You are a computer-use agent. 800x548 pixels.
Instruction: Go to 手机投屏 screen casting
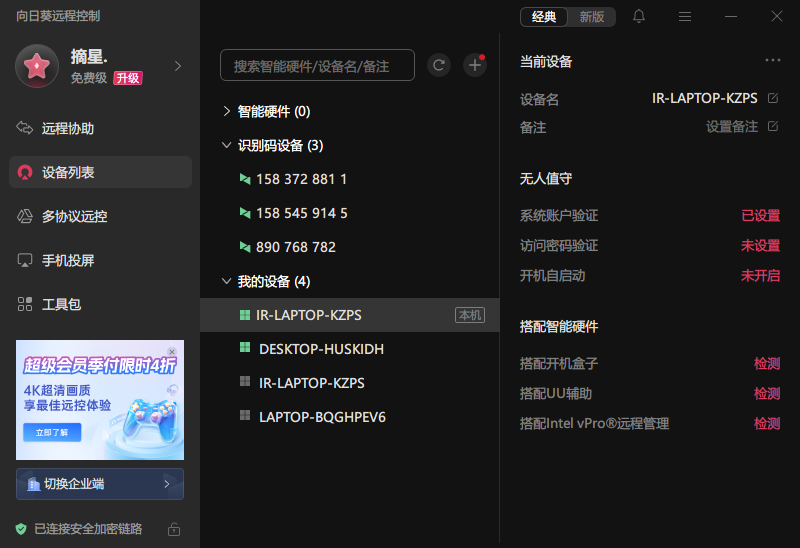100,260
